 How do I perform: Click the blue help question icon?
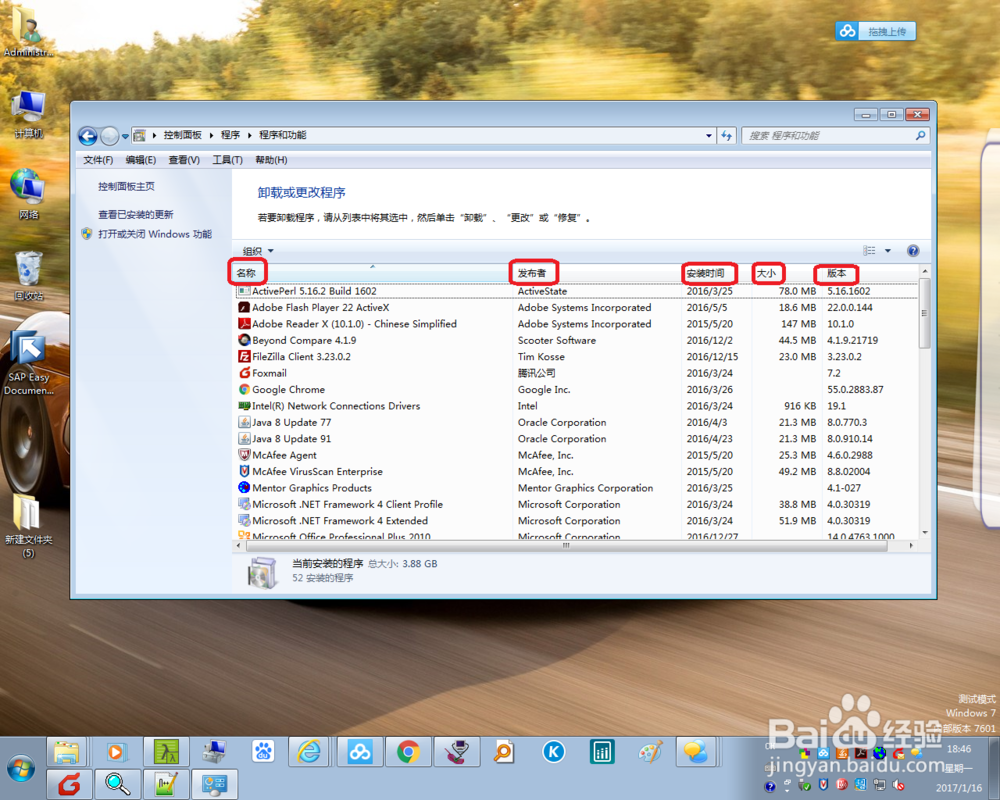(x=913, y=251)
